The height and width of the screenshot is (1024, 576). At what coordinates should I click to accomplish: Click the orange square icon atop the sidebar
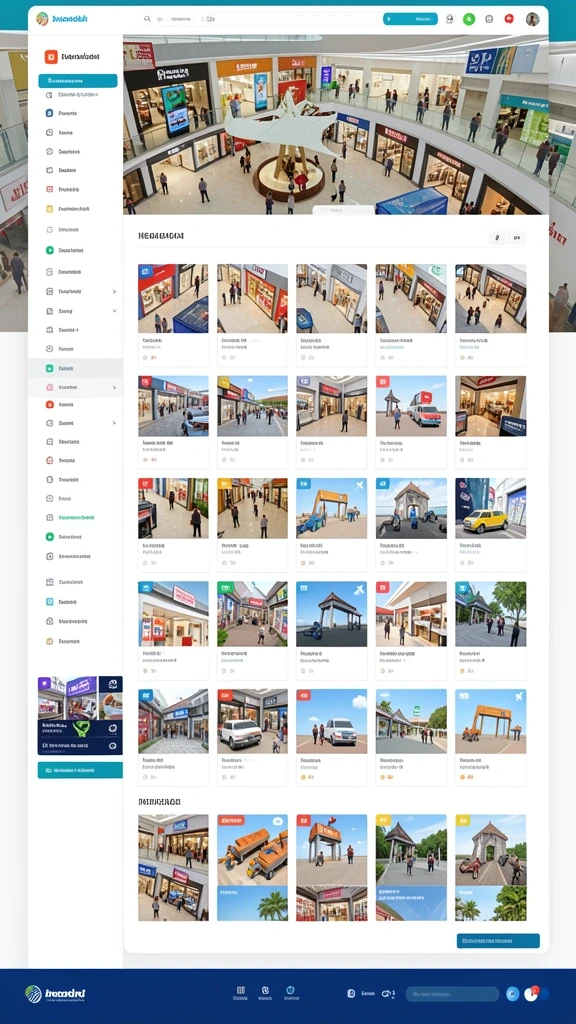51,57
